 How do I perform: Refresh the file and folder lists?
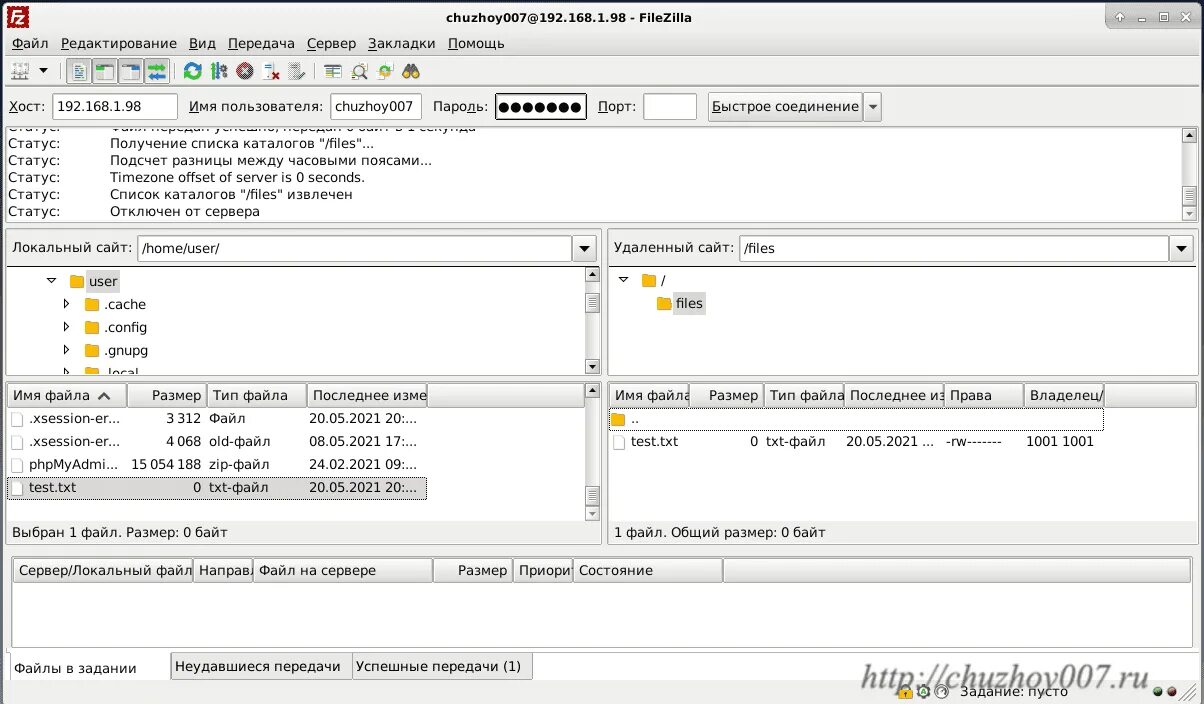click(x=193, y=71)
